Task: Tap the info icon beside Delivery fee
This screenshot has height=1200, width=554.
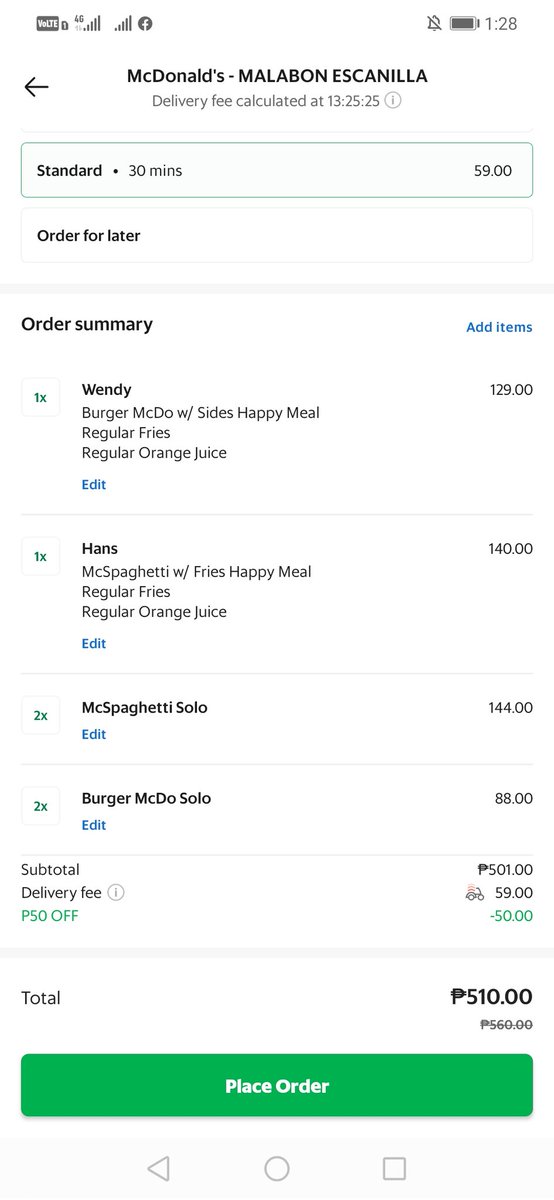Action: 116,893
